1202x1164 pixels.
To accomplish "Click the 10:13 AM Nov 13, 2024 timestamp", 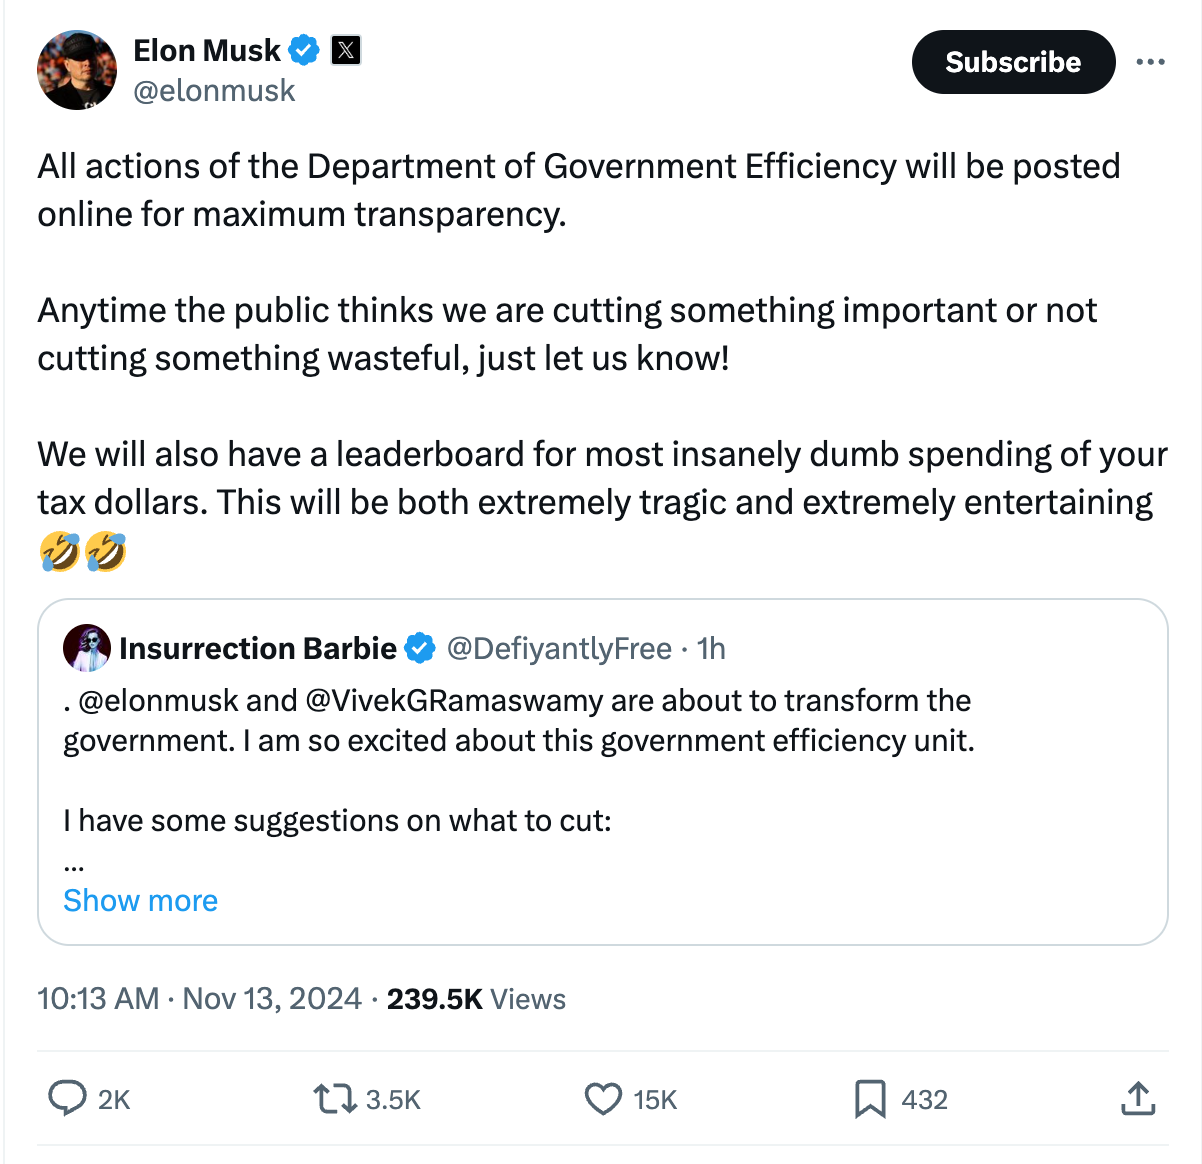I will [199, 998].
